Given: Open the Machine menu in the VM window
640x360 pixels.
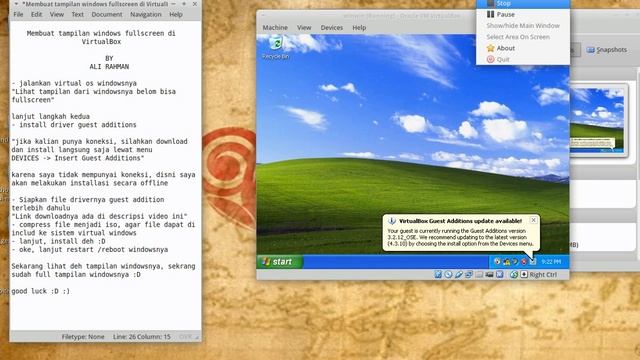Looking at the screenshot, I should click(x=275, y=27).
